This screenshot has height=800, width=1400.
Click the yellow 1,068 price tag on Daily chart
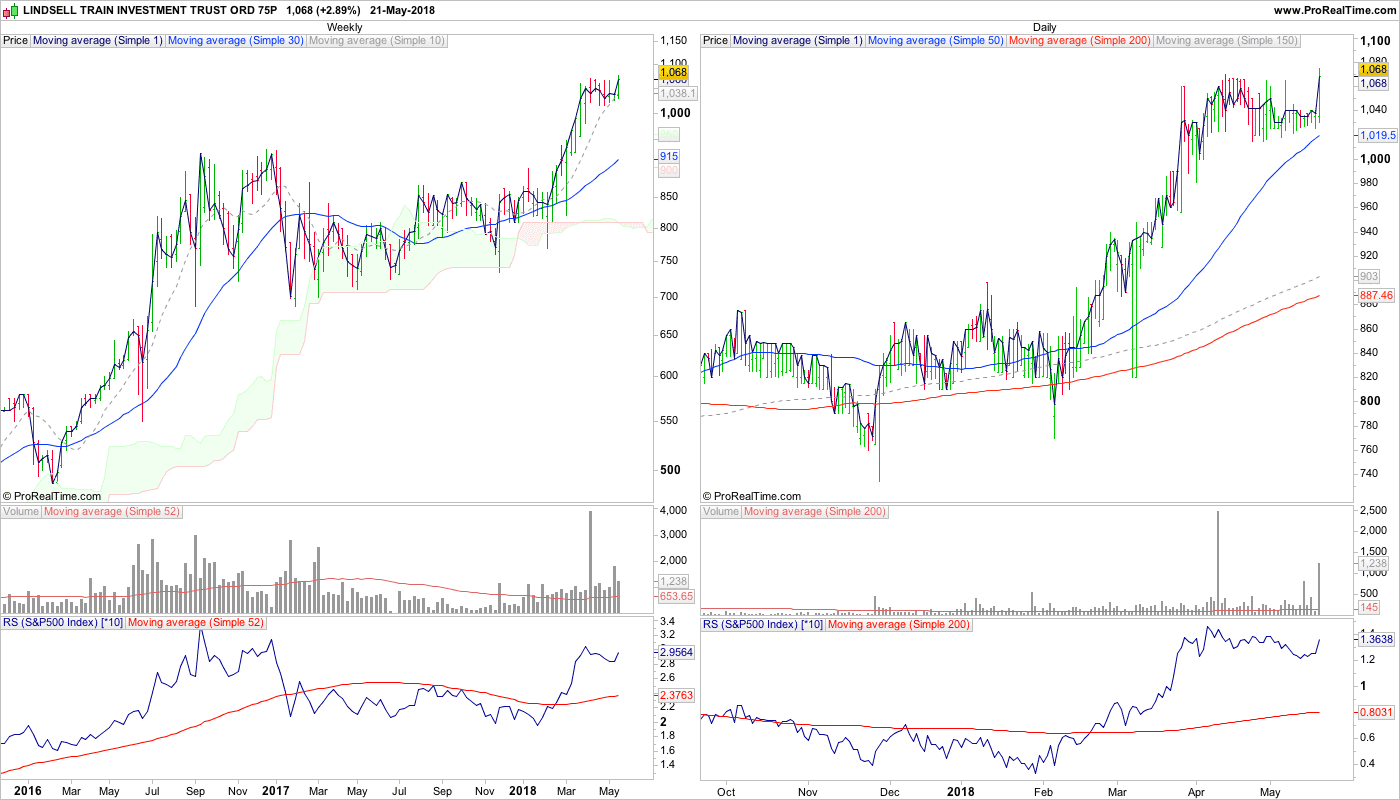tap(1373, 69)
